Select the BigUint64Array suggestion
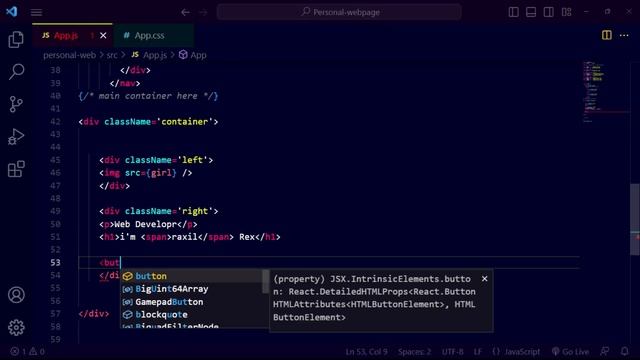 coord(192,289)
